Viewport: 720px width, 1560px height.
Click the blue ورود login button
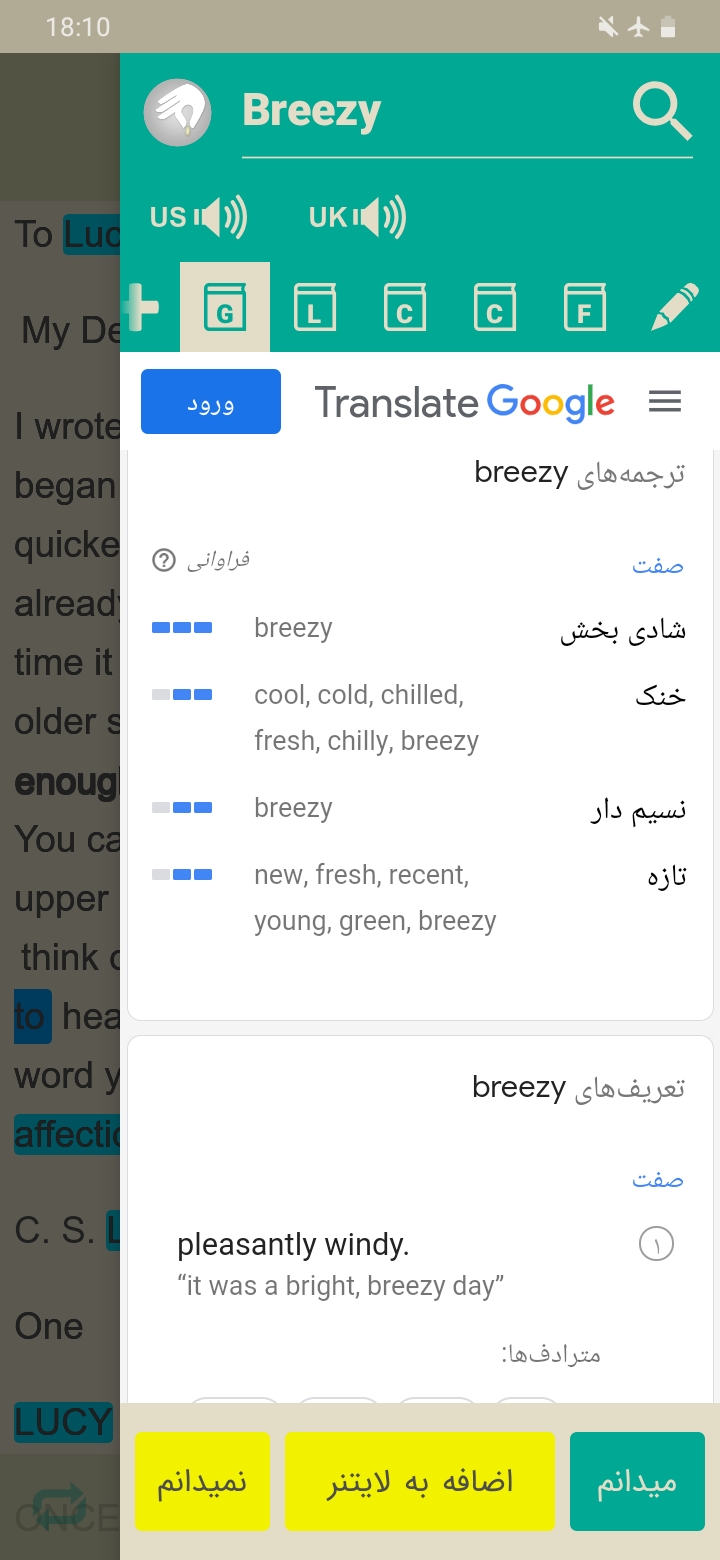tap(211, 402)
